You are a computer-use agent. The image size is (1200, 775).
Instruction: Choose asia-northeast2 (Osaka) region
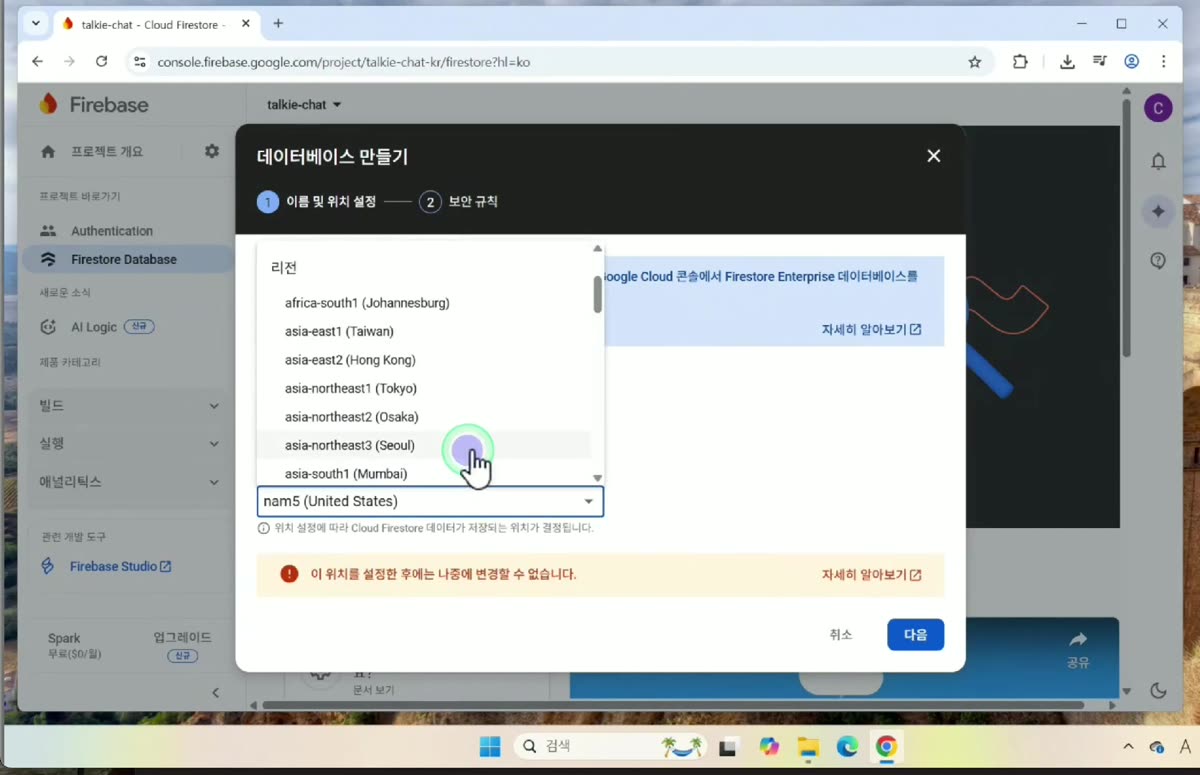(424, 417)
